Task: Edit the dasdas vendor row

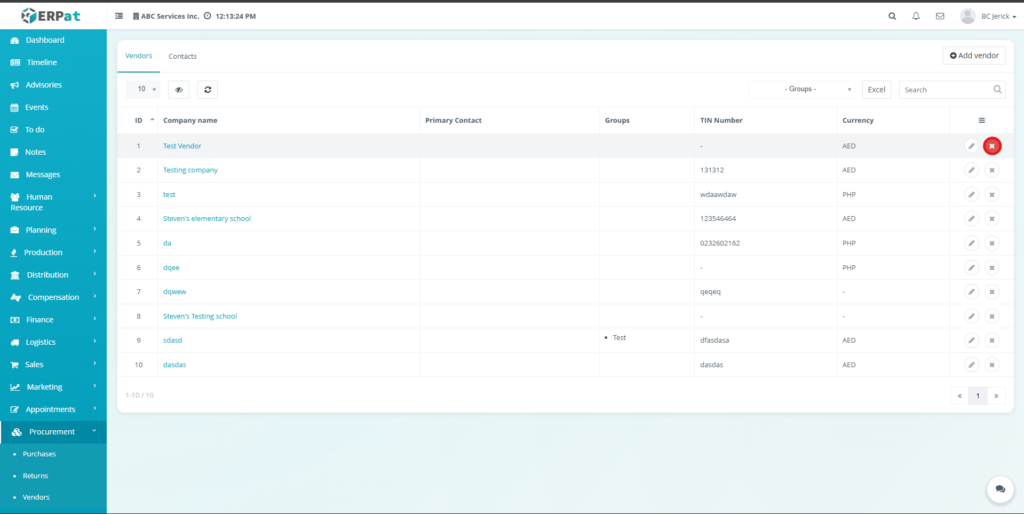Action: (971, 365)
